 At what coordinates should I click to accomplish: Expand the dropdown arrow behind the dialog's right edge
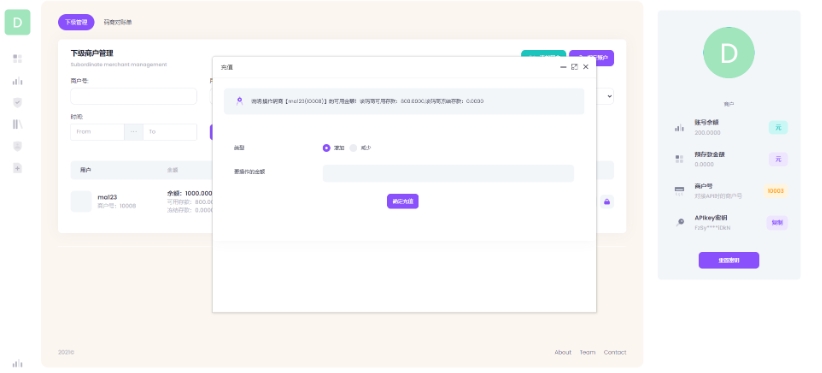coord(609,96)
